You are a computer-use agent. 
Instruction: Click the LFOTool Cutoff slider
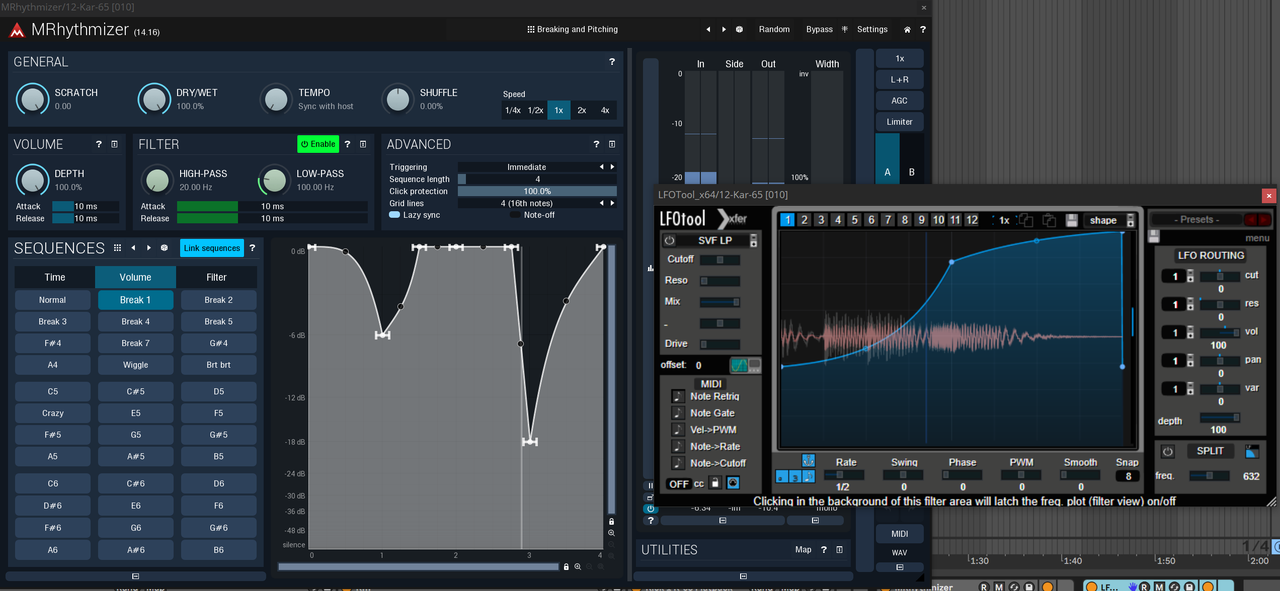point(720,260)
